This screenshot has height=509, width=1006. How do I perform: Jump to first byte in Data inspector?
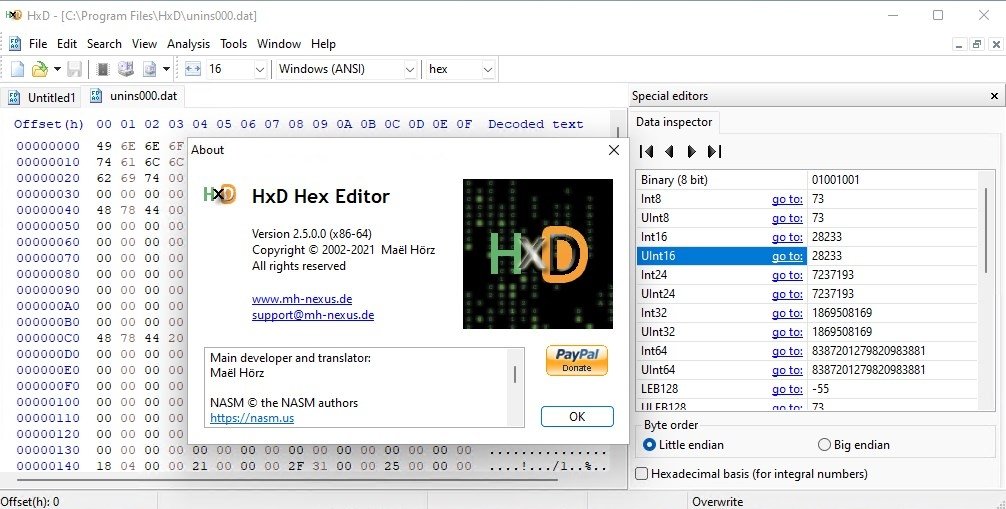[x=647, y=151]
